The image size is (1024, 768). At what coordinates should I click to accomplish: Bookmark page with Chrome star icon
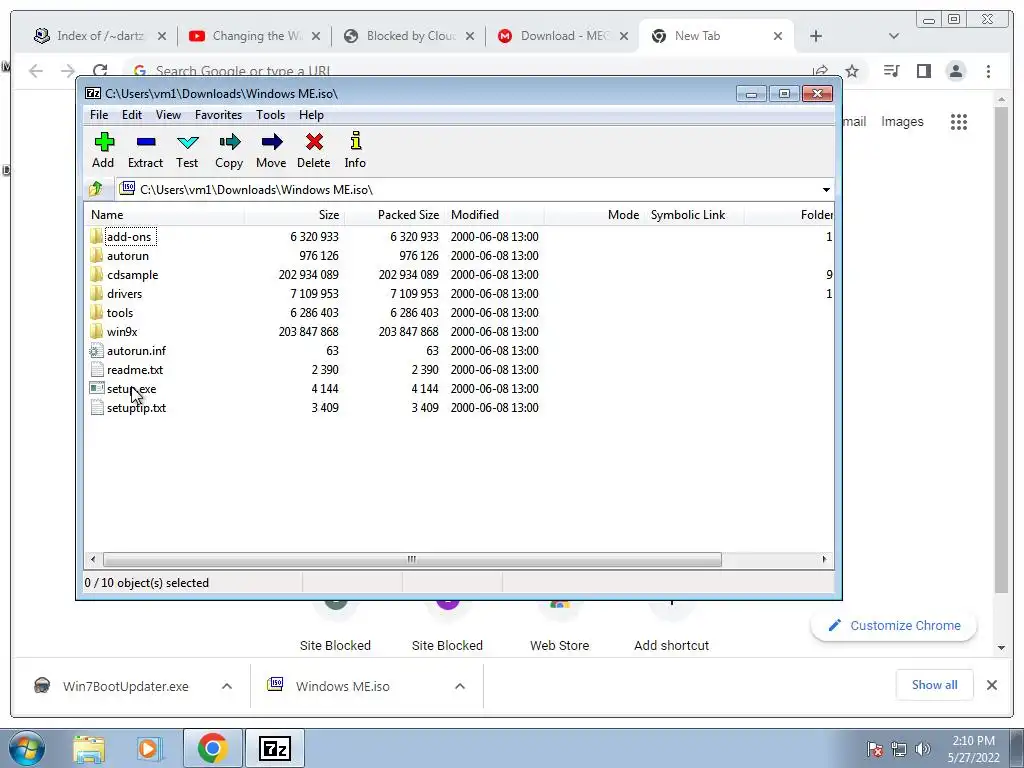pyautogui.click(x=852, y=71)
